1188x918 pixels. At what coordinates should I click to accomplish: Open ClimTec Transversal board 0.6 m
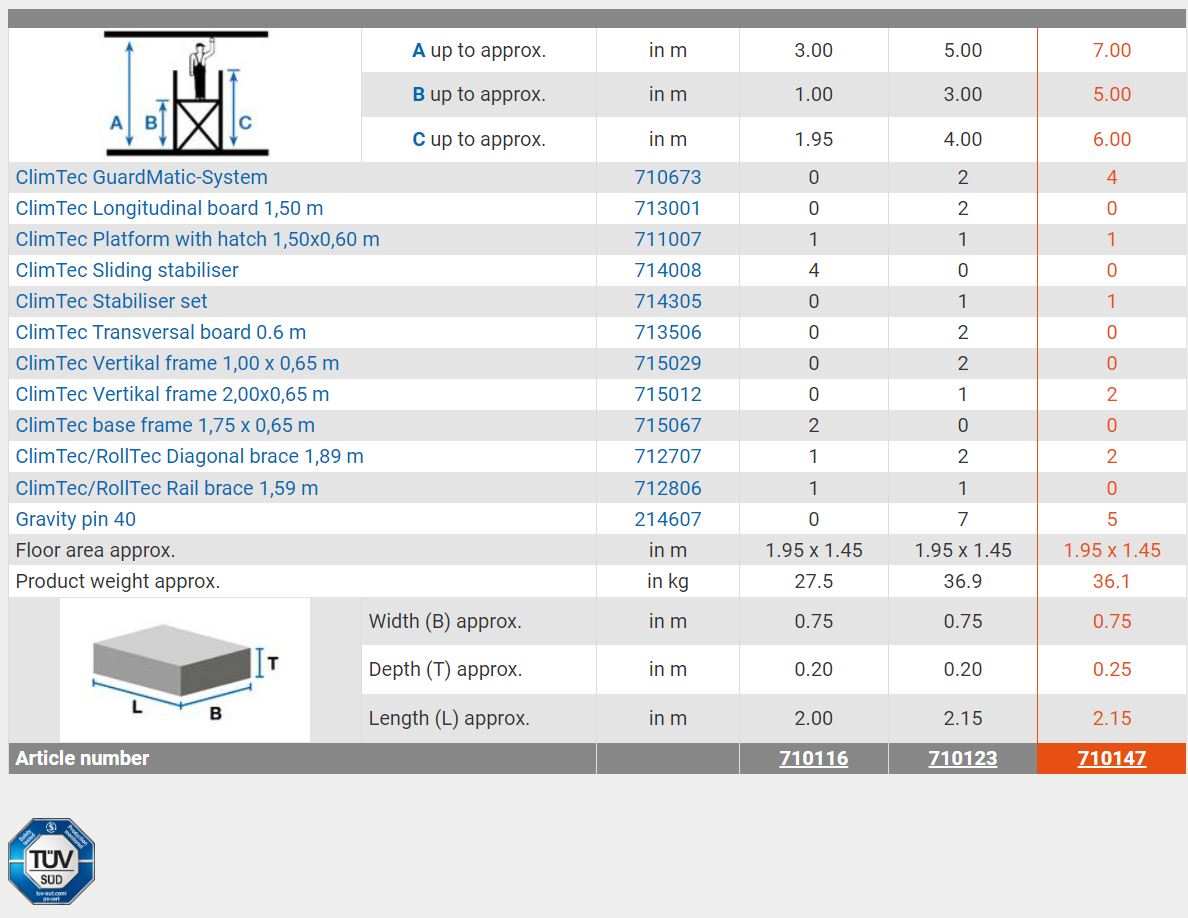point(161,333)
